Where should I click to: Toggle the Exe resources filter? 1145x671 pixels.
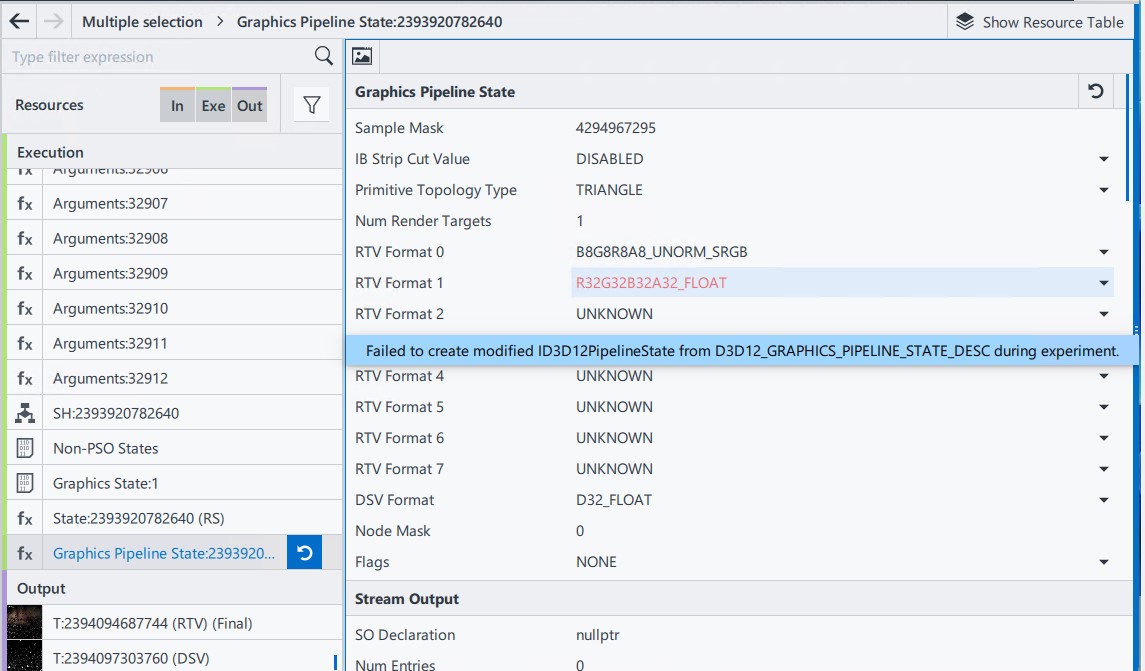click(x=213, y=105)
